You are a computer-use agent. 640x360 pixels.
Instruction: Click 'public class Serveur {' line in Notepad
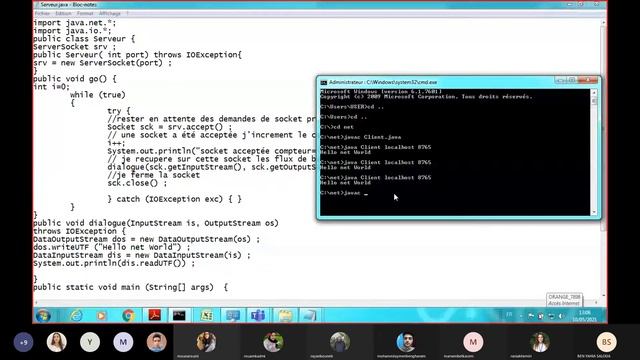[84, 39]
